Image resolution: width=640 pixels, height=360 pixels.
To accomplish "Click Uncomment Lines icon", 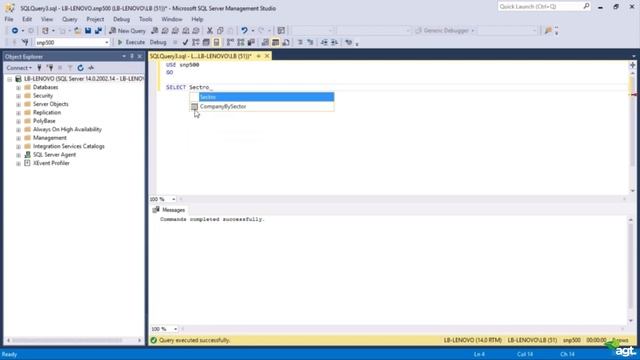I will tap(310, 42).
